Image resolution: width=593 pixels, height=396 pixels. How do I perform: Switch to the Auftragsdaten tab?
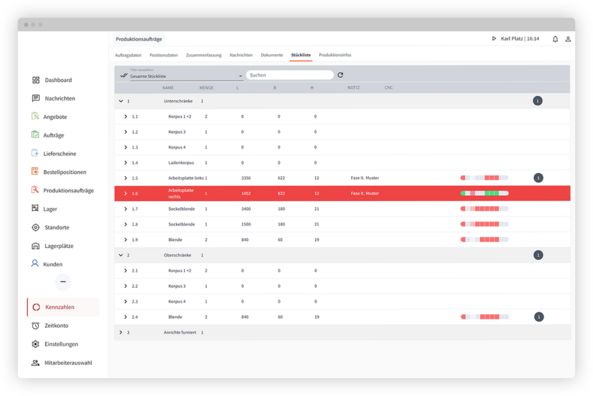[128, 55]
